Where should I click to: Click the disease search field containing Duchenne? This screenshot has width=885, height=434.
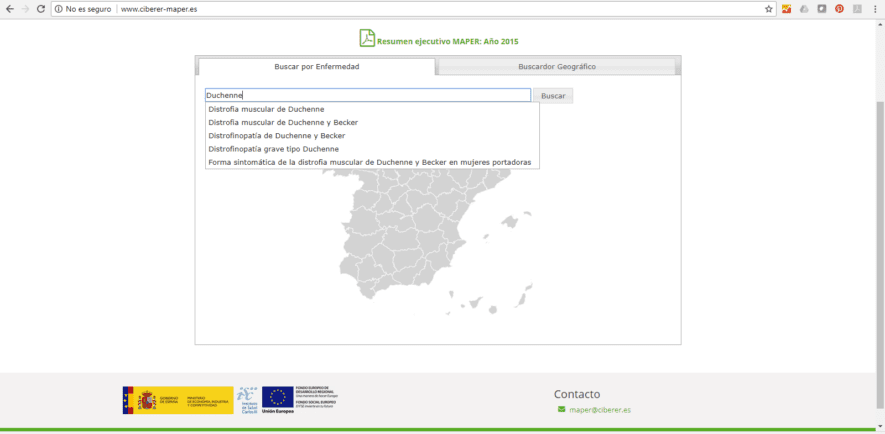(367, 95)
